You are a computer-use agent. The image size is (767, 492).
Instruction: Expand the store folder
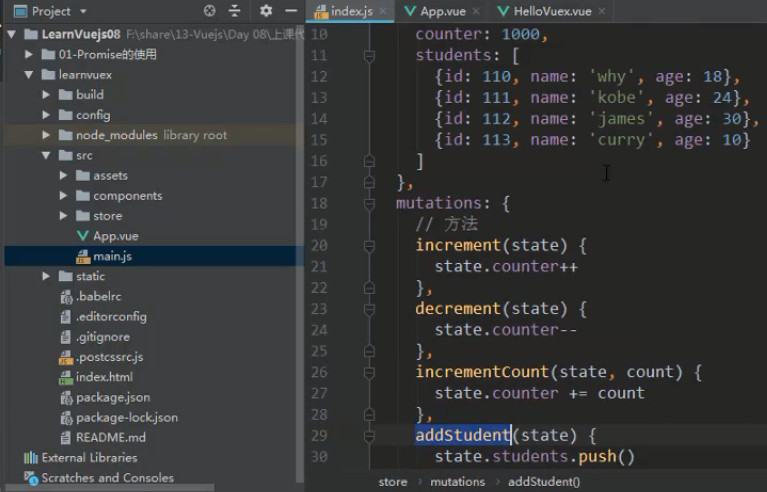[63, 216]
